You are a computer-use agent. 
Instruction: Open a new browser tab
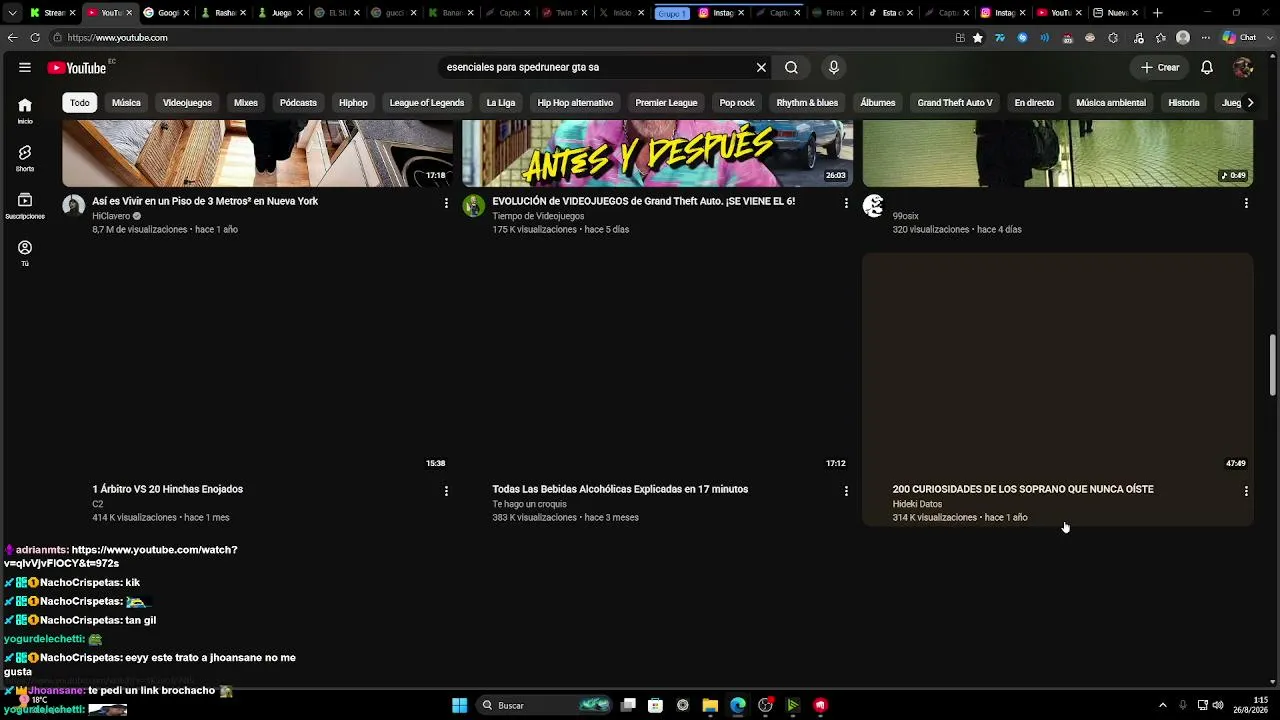coord(1158,13)
